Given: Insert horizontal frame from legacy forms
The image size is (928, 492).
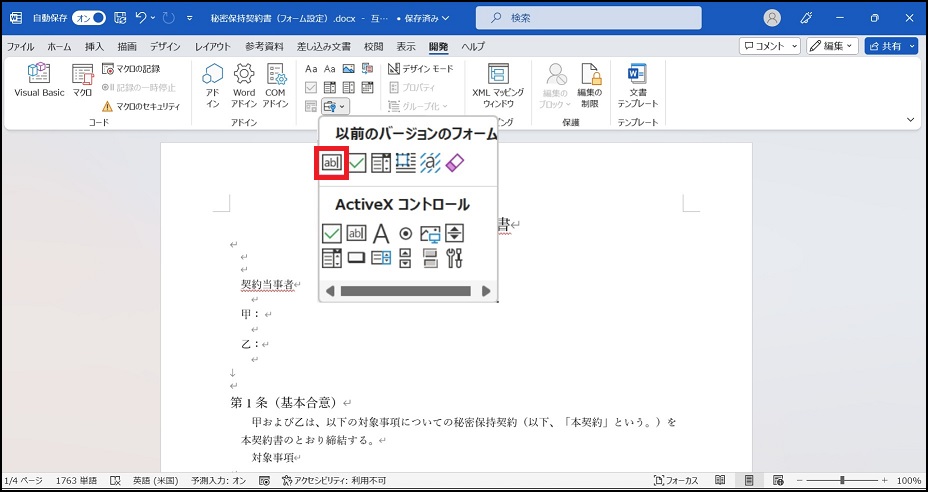Looking at the screenshot, I should click(x=405, y=163).
